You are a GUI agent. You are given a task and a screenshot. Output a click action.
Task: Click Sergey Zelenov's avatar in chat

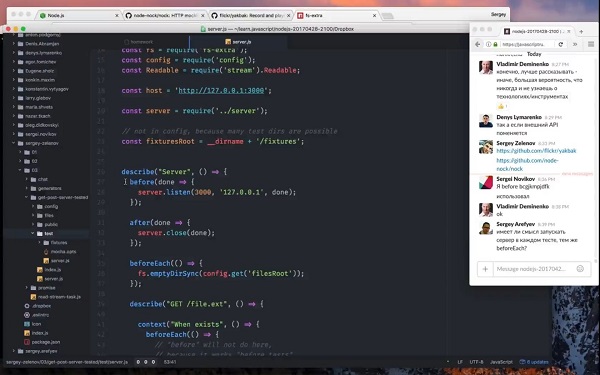(486, 147)
